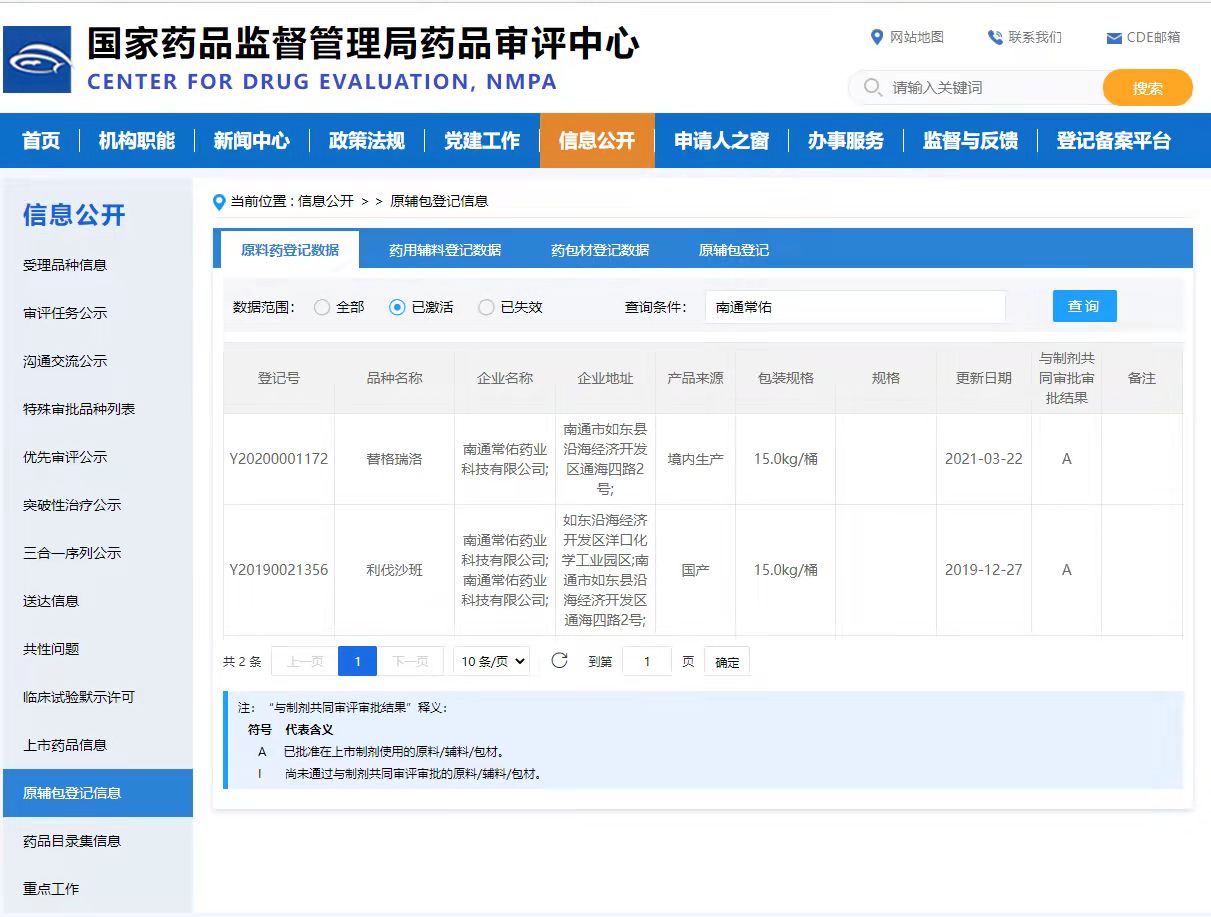Viewport: 1211px width, 917px height.
Task: Click the 联系我们 link
Action: pos(1035,37)
